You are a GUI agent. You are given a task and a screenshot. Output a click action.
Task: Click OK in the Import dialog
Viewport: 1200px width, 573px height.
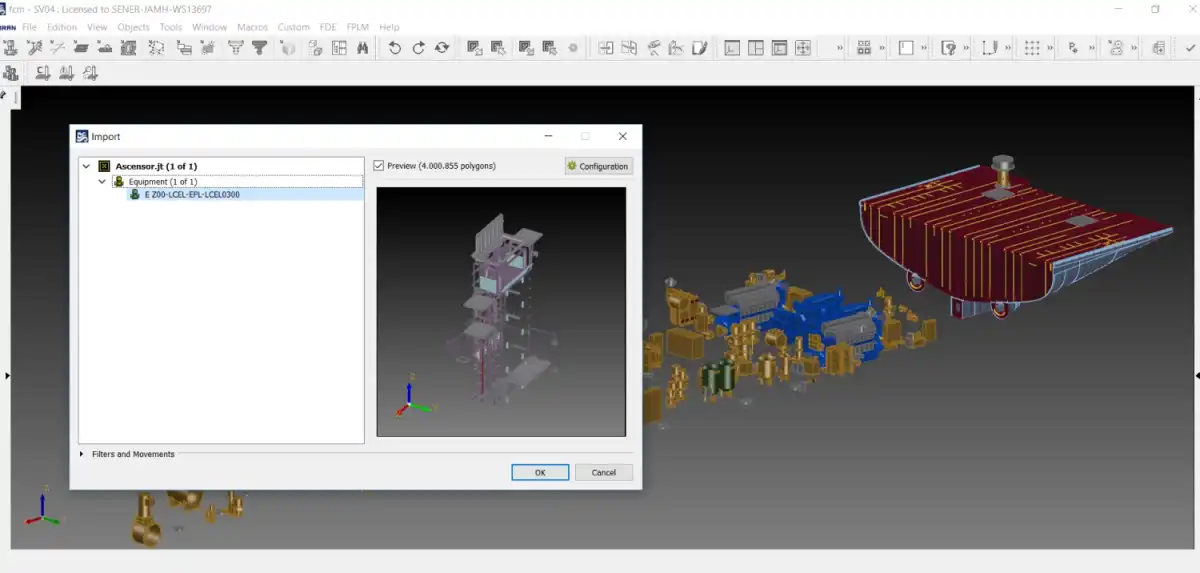[540, 472]
